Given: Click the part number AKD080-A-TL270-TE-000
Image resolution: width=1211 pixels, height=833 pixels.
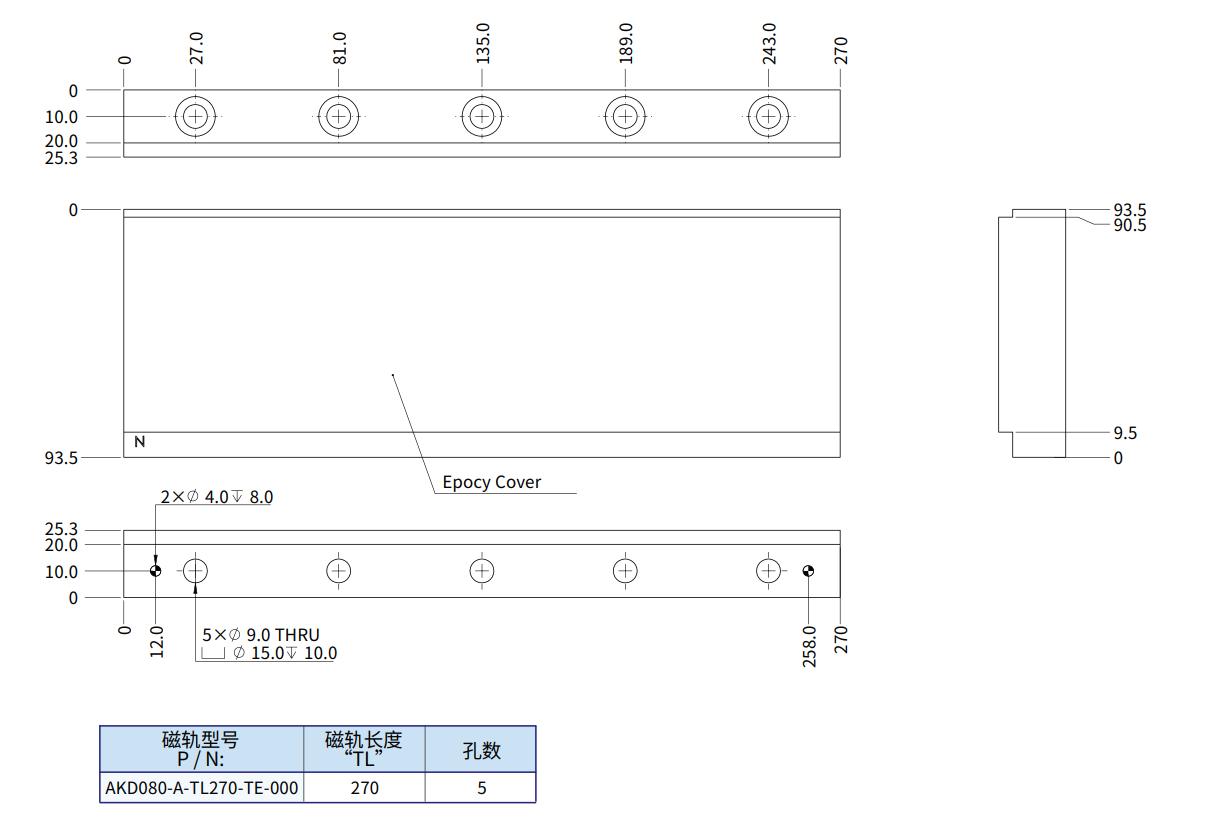Looking at the screenshot, I should pos(203,788).
